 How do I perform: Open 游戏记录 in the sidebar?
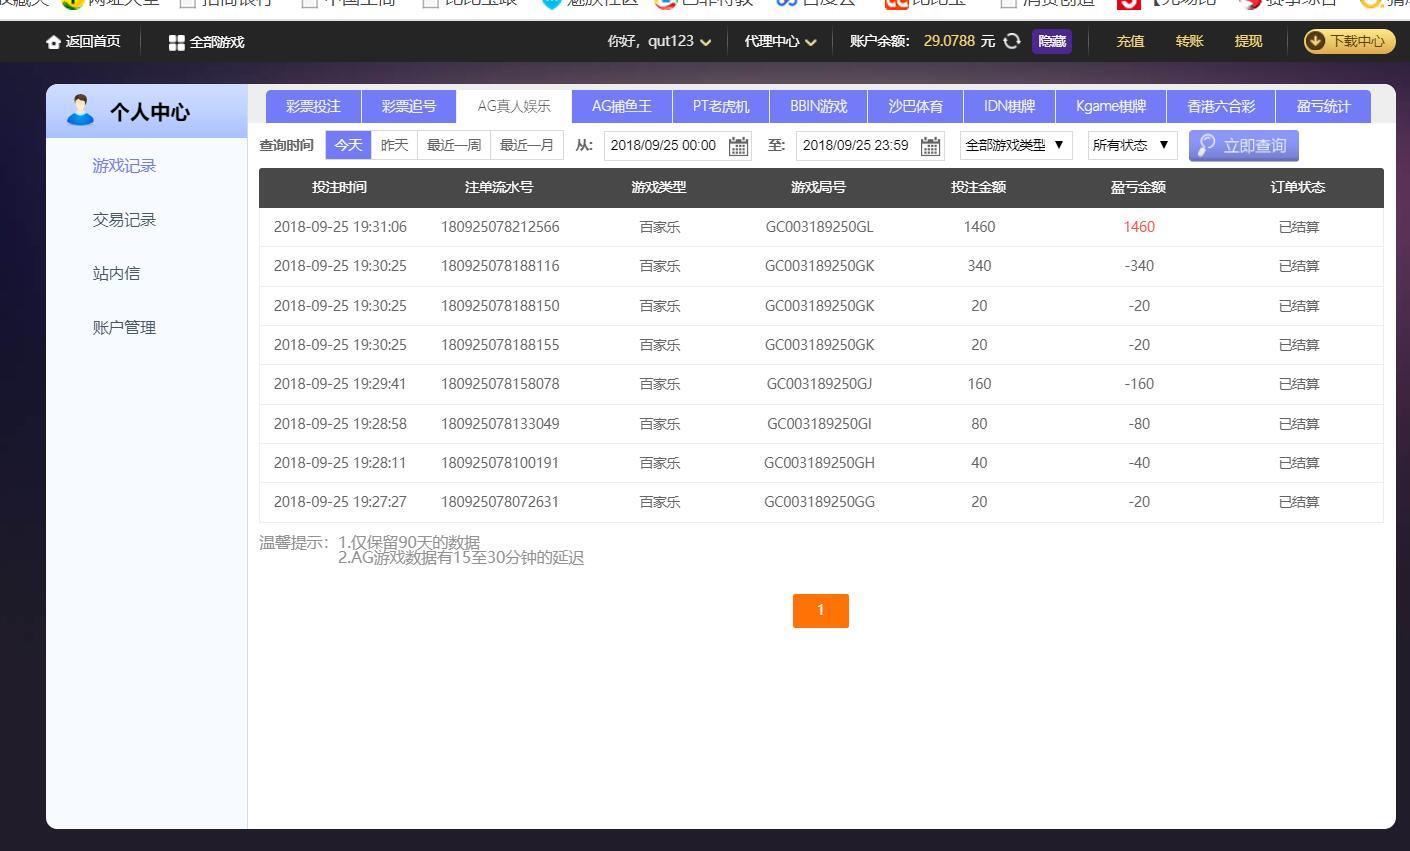(x=124, y=166)
